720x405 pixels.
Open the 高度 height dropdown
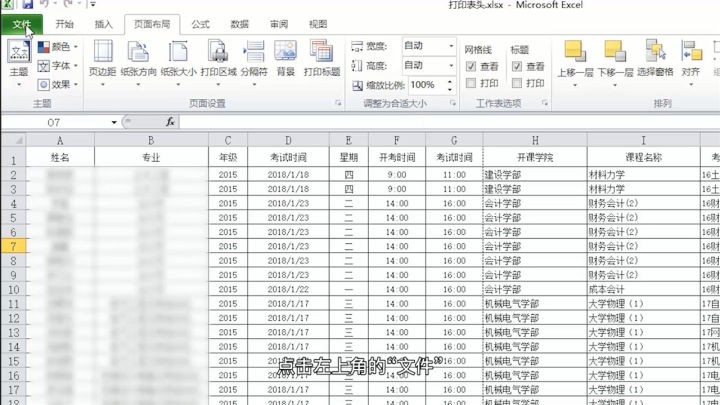coord(451,66)
